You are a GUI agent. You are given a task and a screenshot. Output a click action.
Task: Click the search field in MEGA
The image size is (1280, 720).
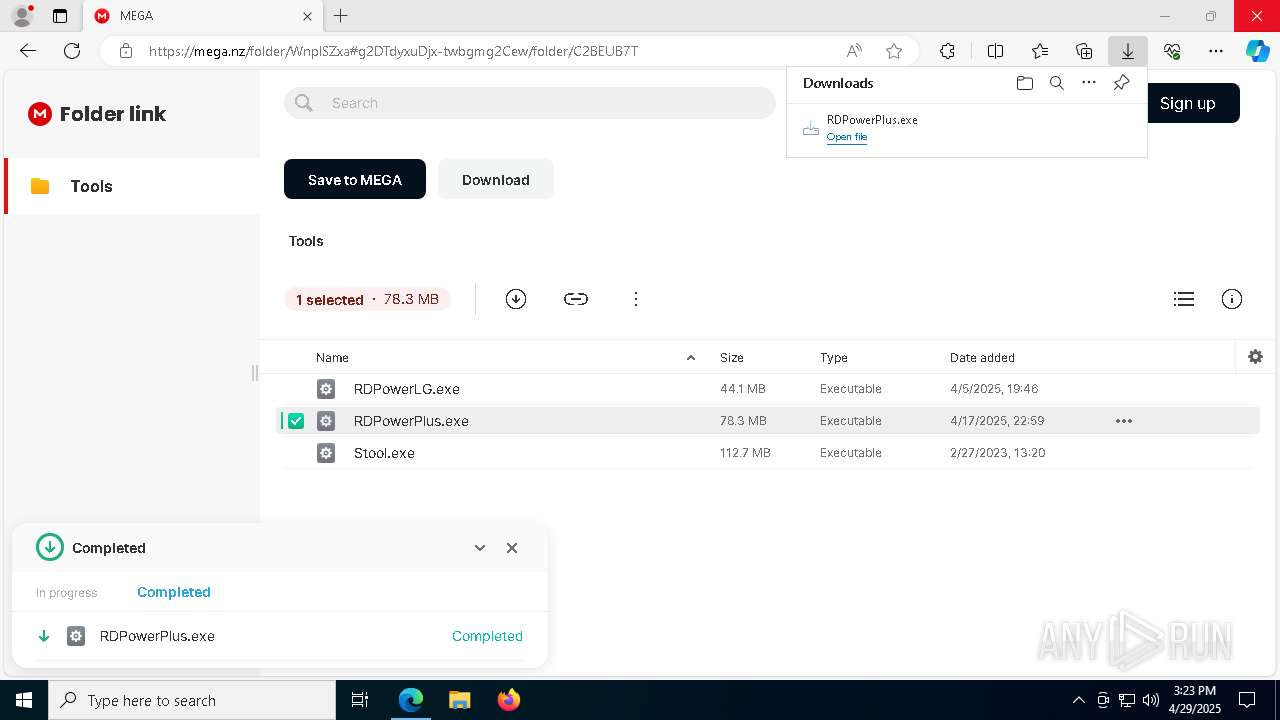click(530, 103)
